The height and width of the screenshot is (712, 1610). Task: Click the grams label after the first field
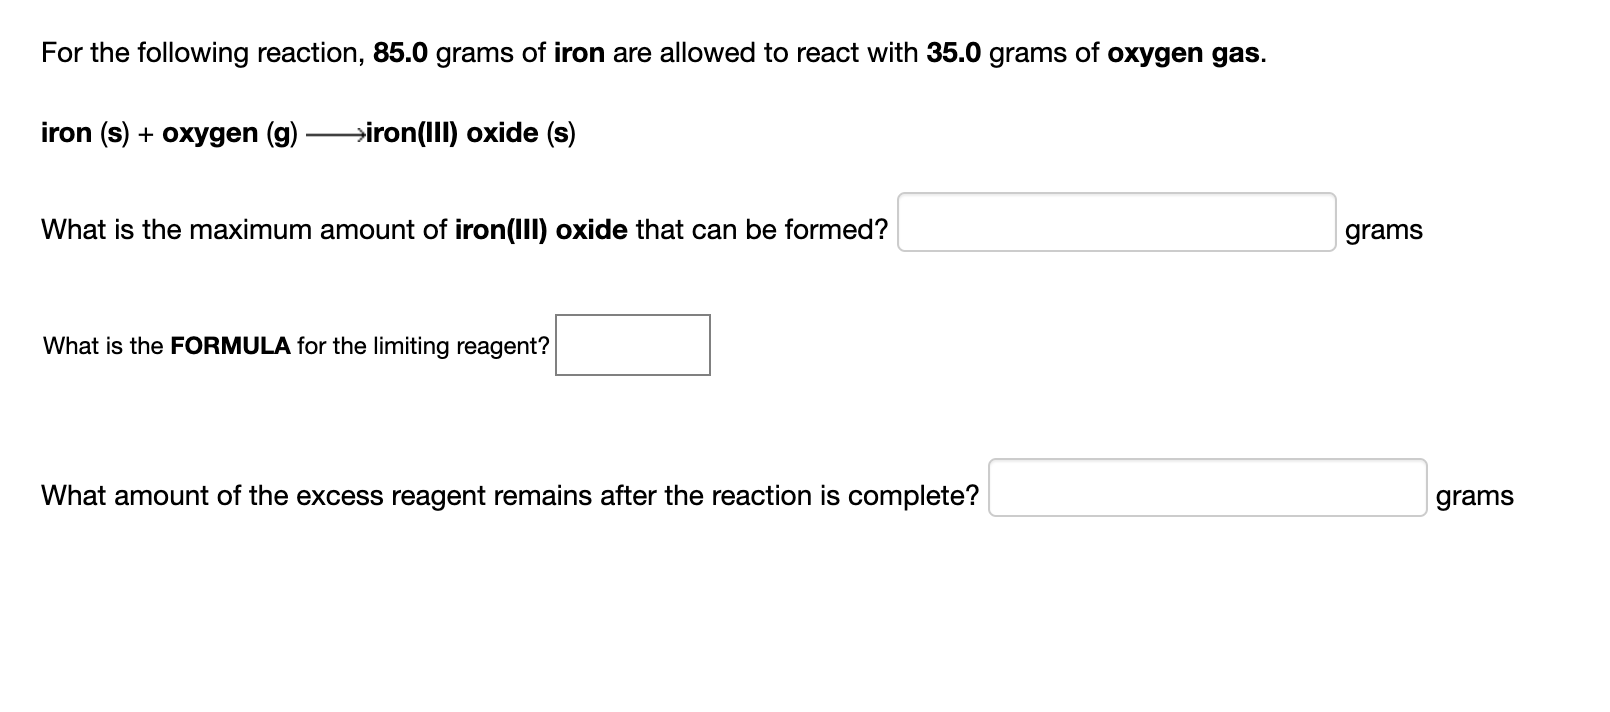(x=1383, y=229)
